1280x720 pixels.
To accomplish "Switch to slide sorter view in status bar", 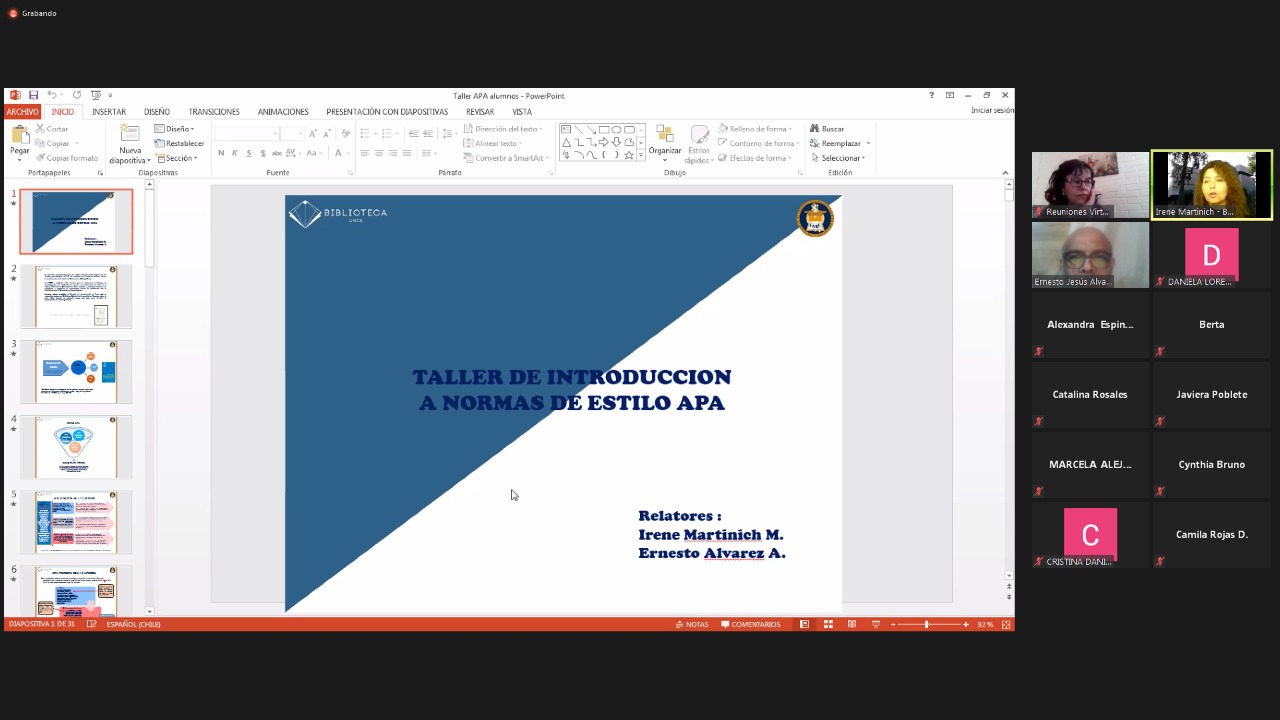I will pyautogui.click(x=828, y=624).
